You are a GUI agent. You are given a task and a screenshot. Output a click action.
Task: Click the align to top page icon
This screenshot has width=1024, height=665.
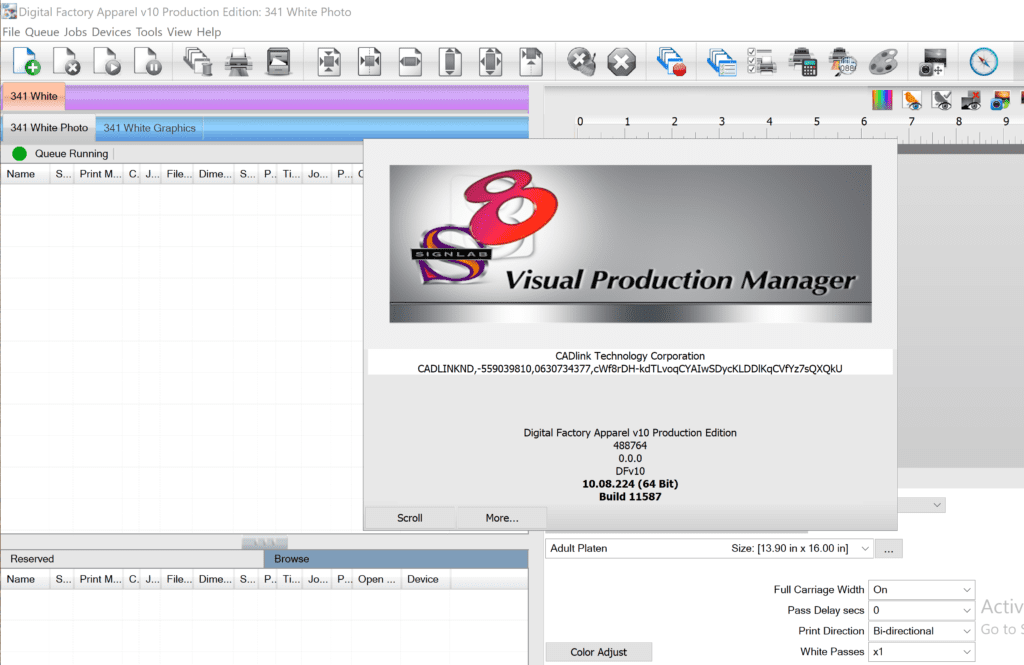531,62
